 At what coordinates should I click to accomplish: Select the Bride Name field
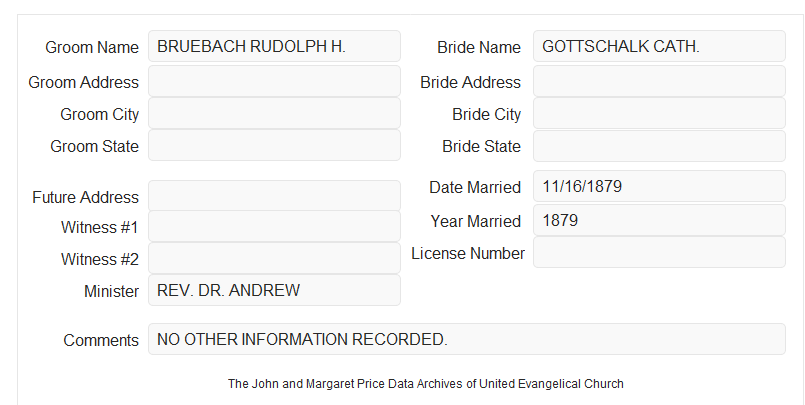[659, 46]
